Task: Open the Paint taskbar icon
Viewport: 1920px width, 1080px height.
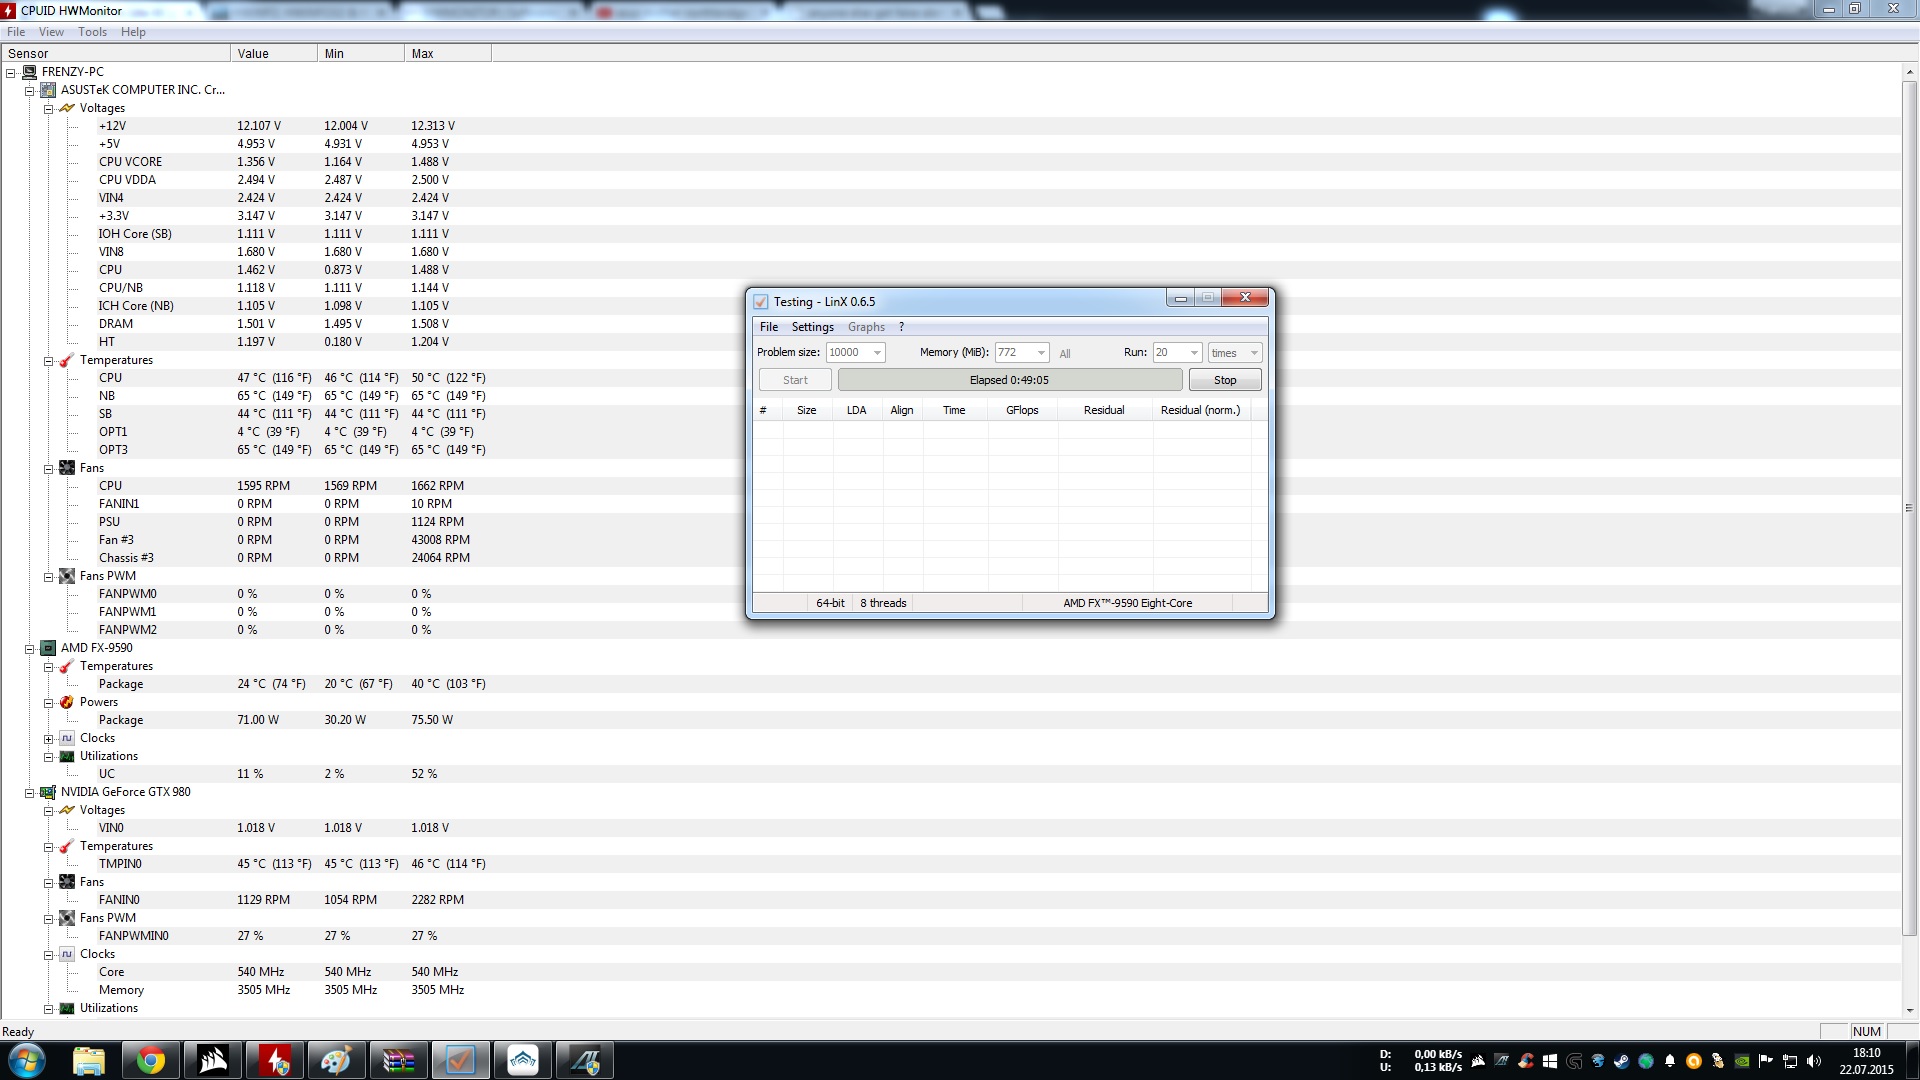Action: coord(336,1060)
